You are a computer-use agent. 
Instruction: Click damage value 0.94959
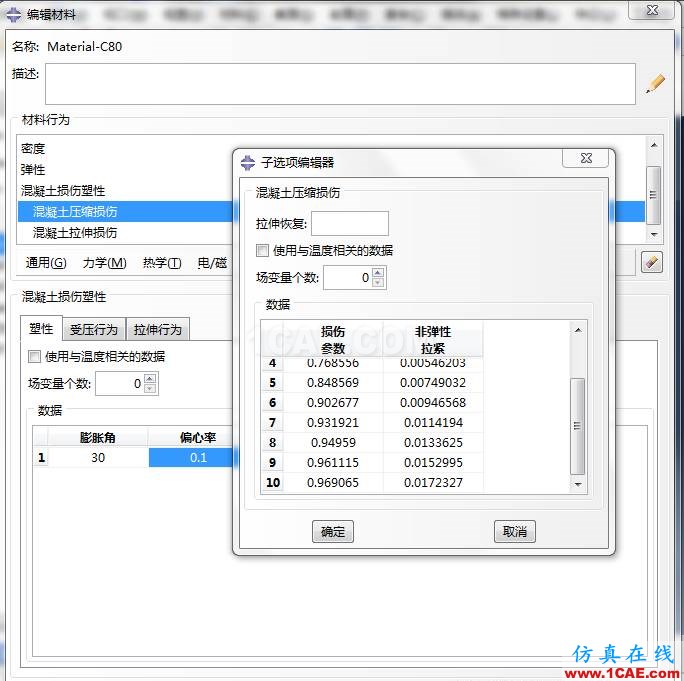[333, 443]
